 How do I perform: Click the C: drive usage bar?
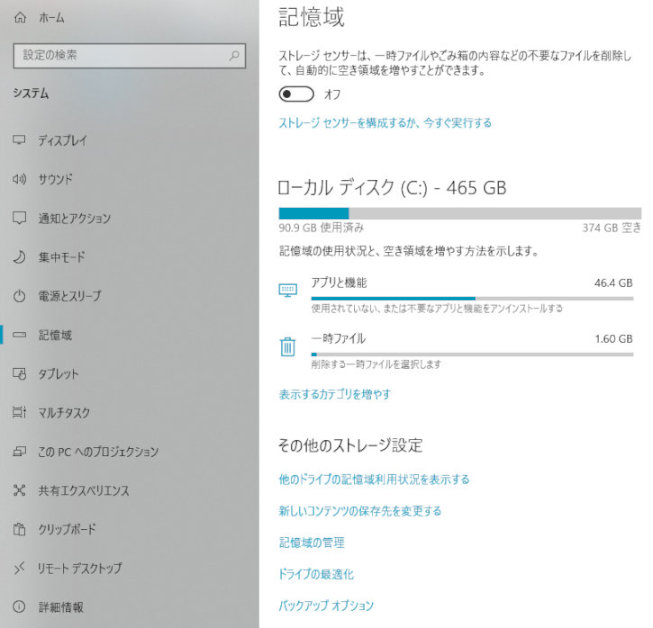pyautogui.click(x=460, y=214)
